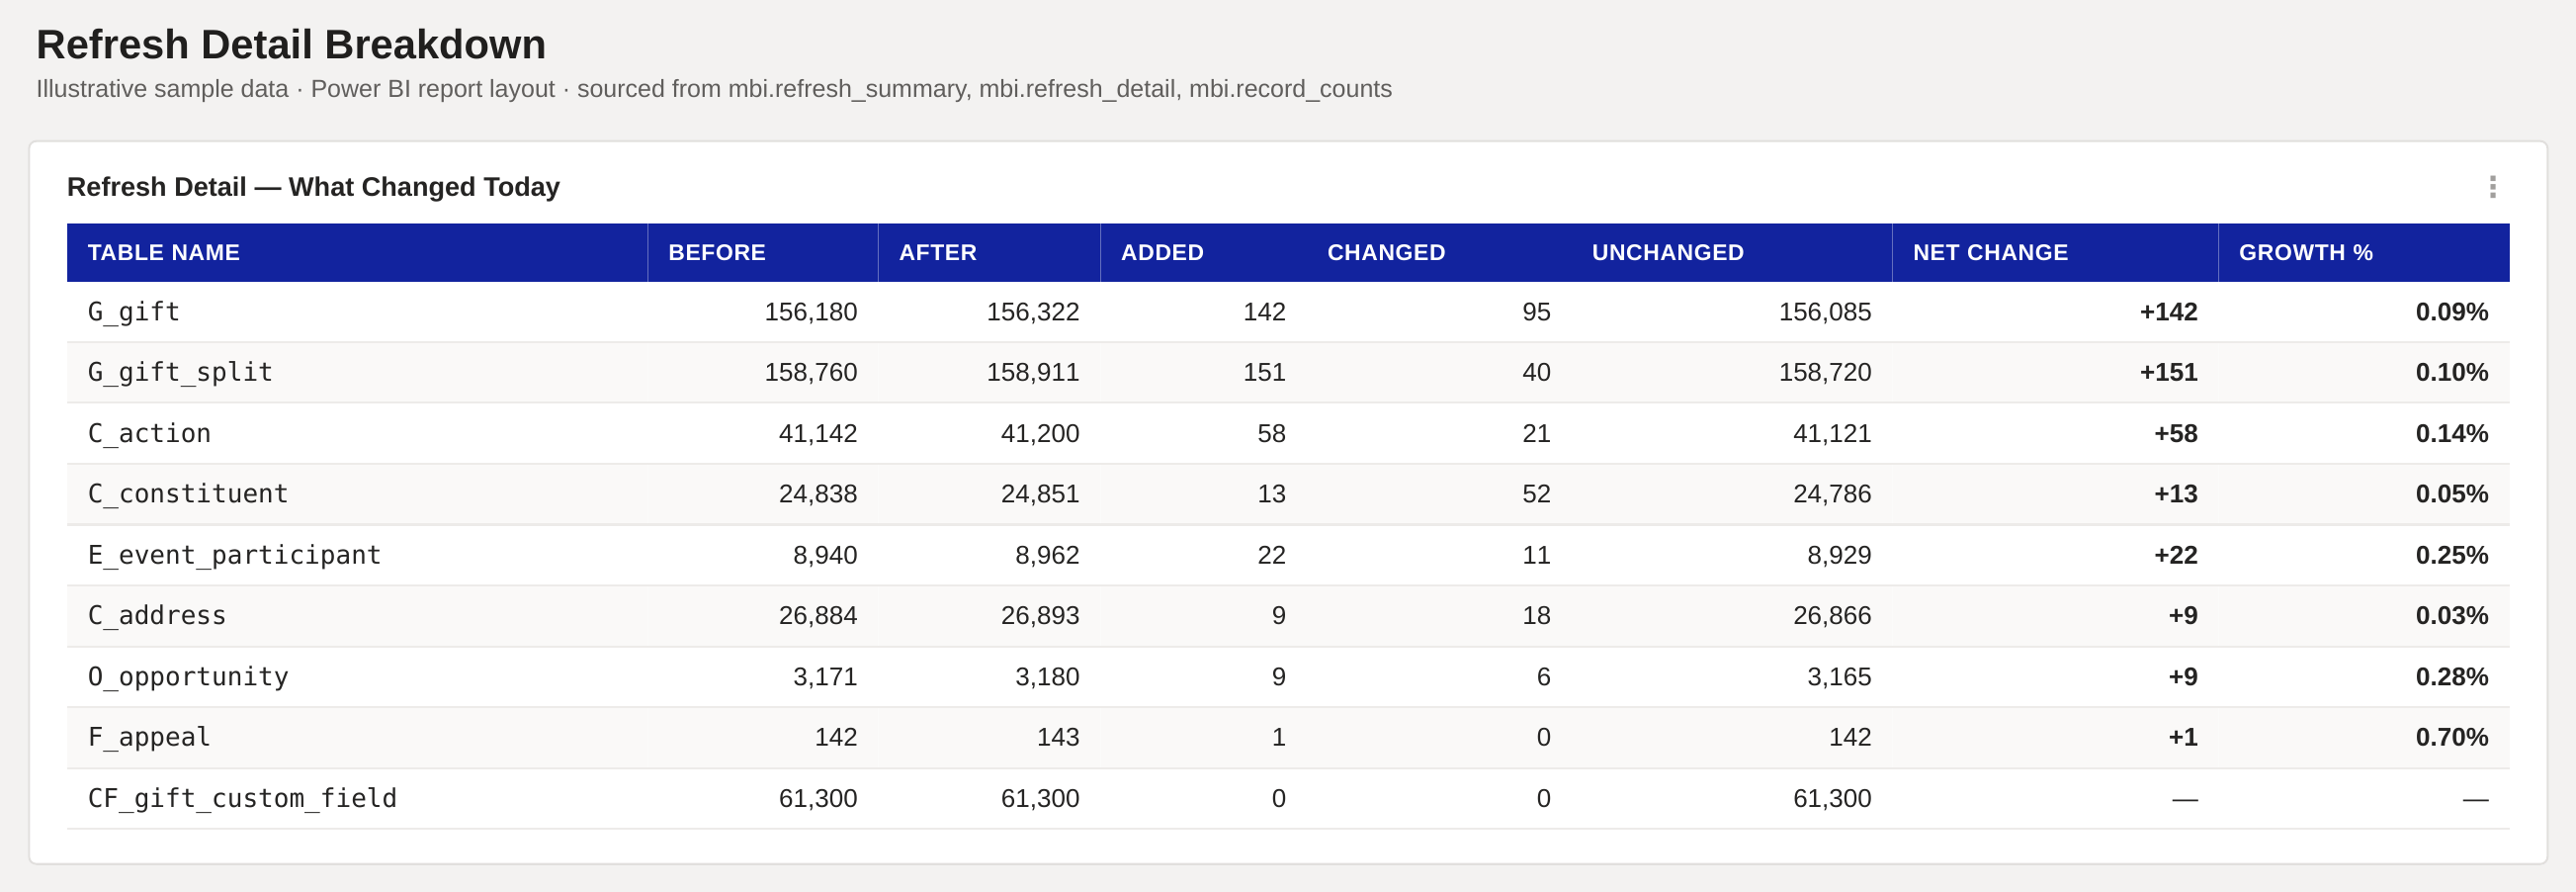Click the +151 net change value
This screenshot has width=2576, height=892.
2168,373
